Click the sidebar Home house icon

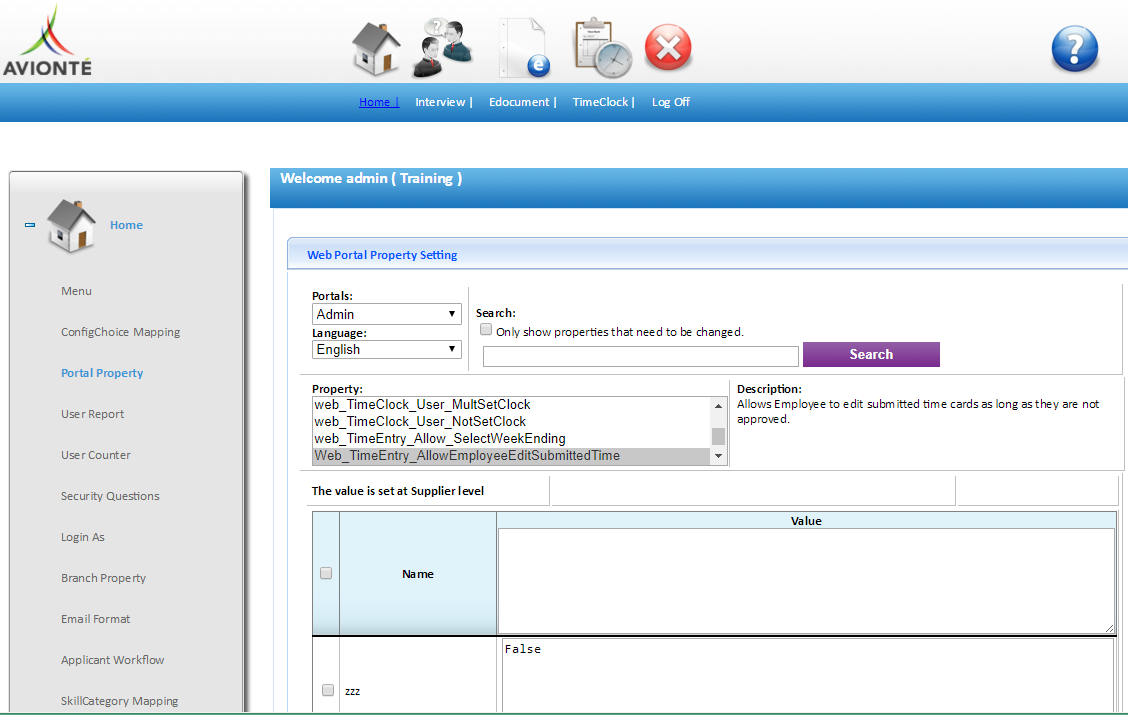[70, 226]
